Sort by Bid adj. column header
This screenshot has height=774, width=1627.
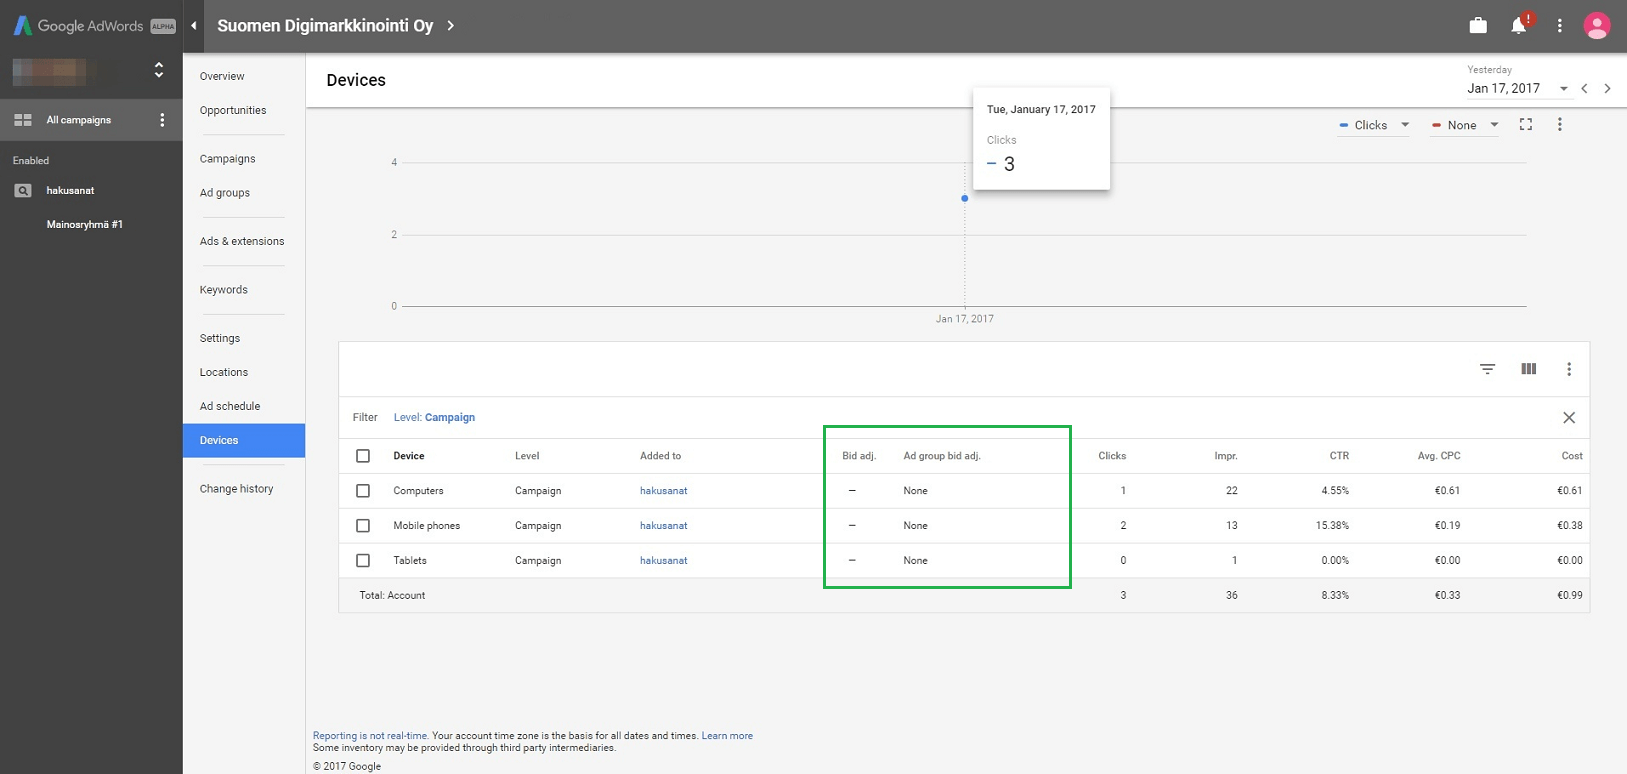click(859, 456)
